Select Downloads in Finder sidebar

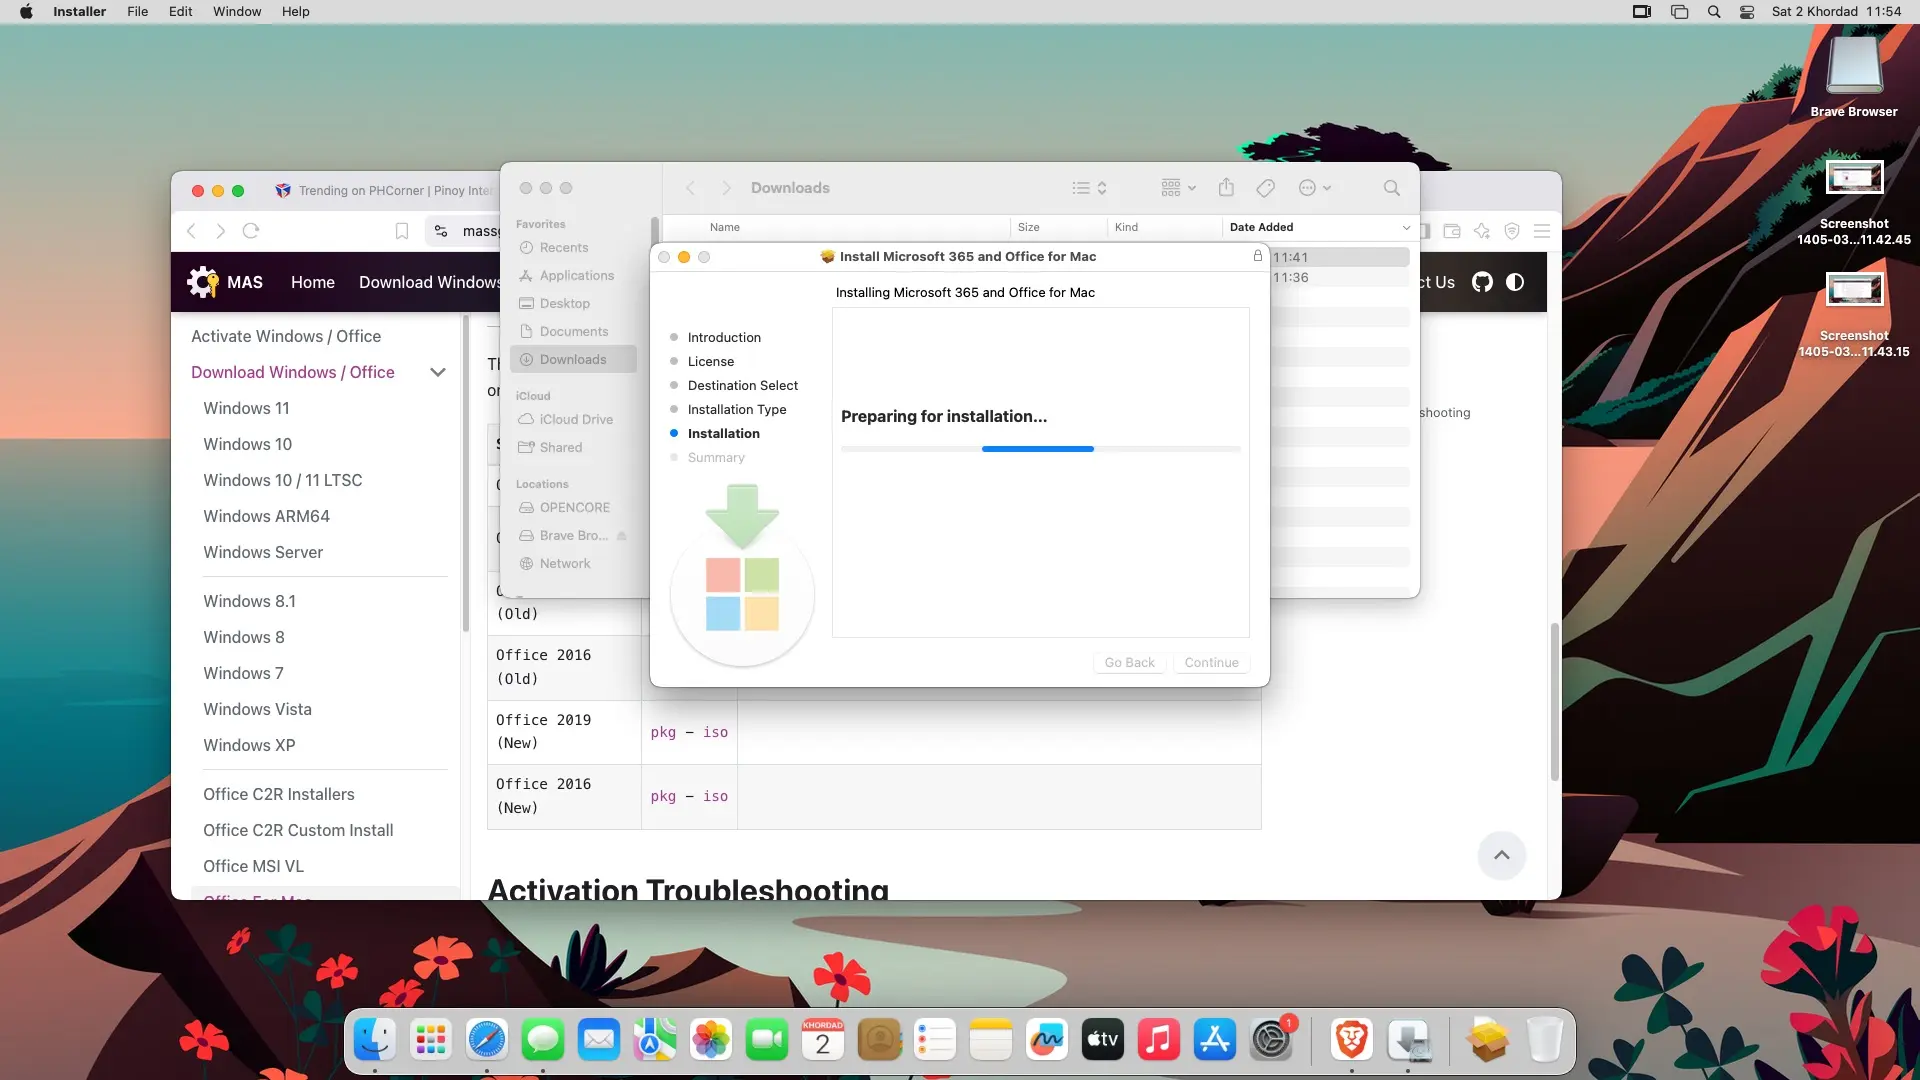573,359
